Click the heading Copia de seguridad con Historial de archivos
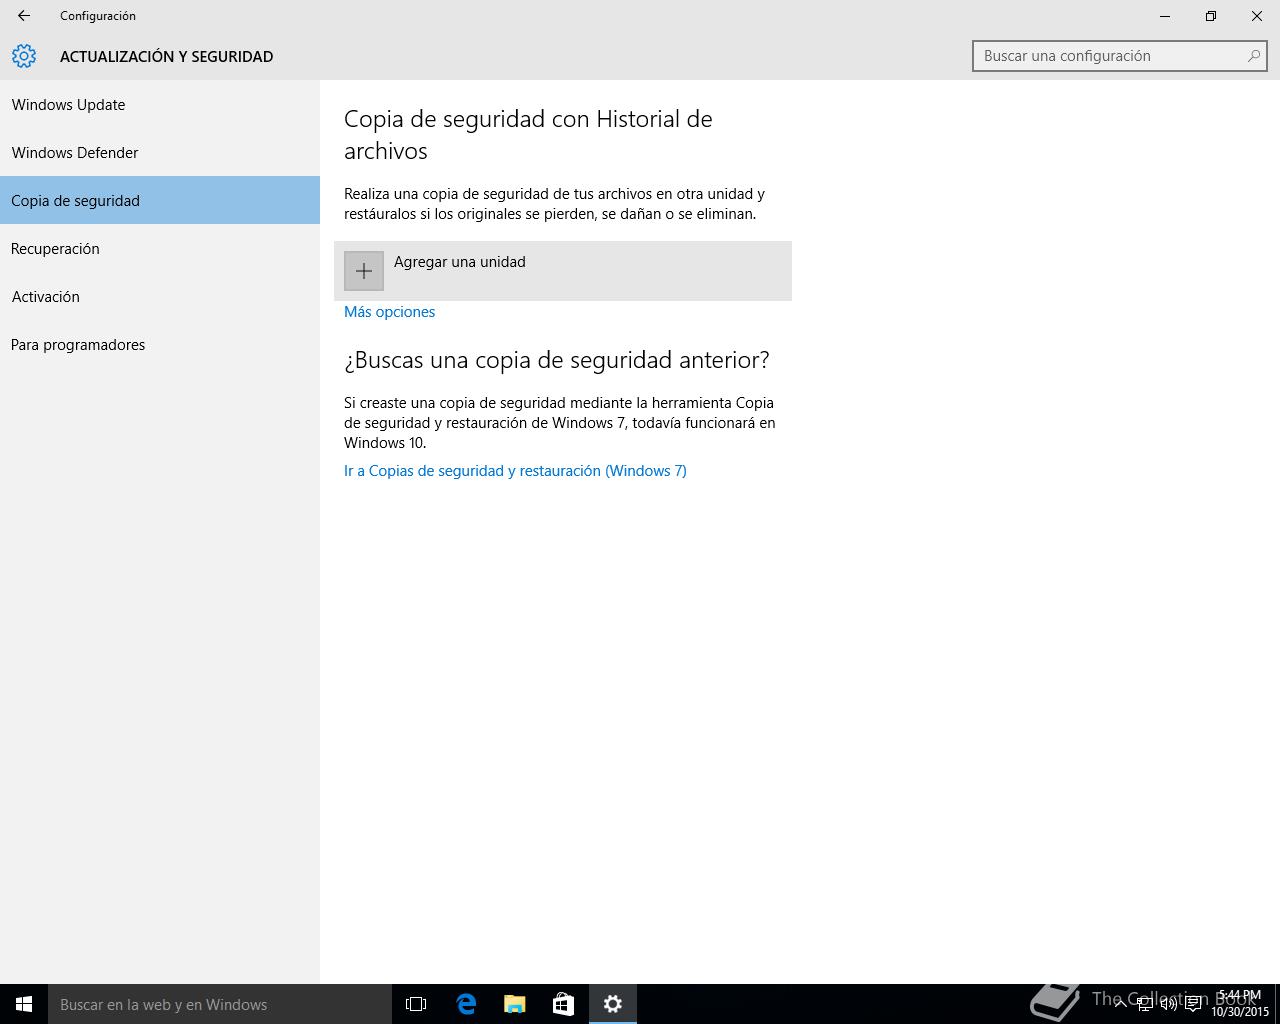The image size is (1280, 1024). click(x=528, y=135)
